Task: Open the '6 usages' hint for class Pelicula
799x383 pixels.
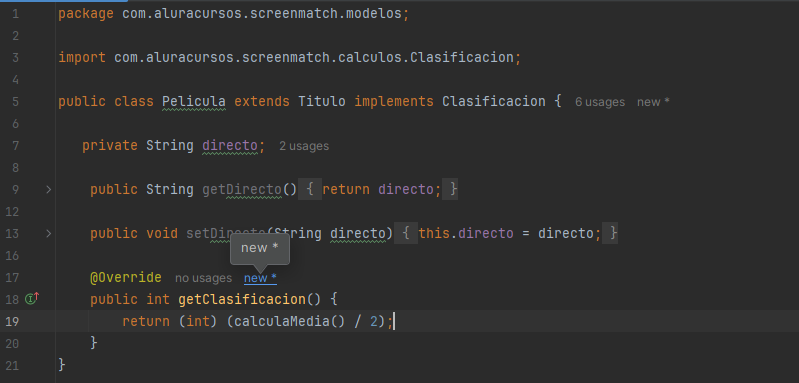Action: point(600,102)
